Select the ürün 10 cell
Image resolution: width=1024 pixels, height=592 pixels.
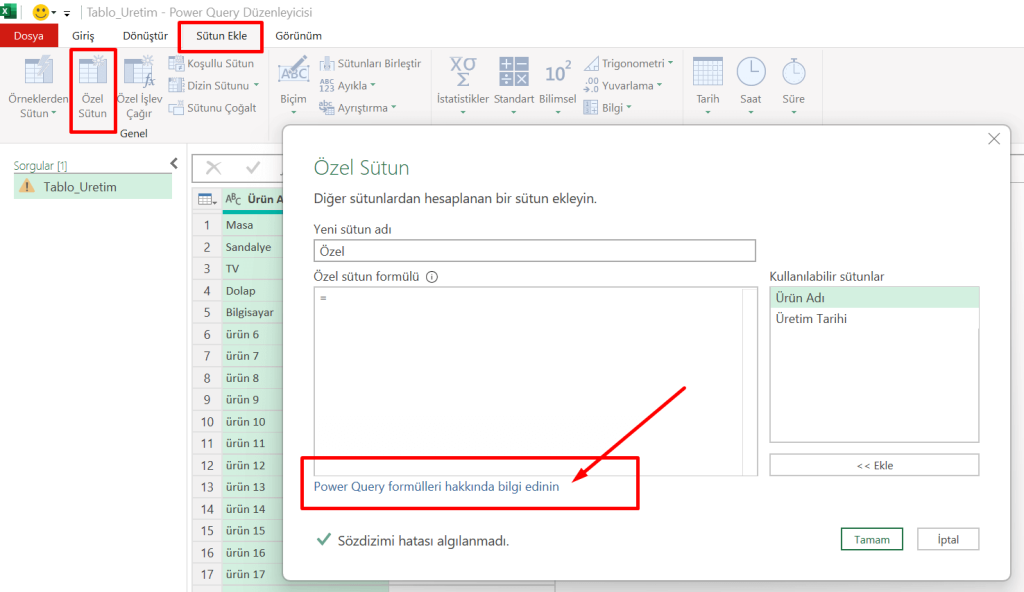click(253, 421)
